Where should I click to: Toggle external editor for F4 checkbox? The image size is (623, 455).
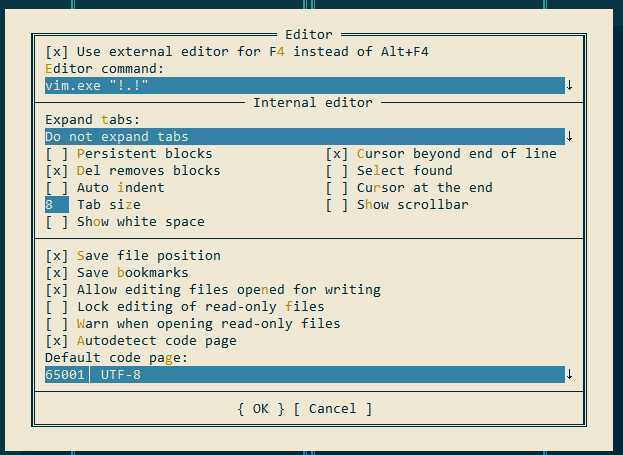(57, 51)
